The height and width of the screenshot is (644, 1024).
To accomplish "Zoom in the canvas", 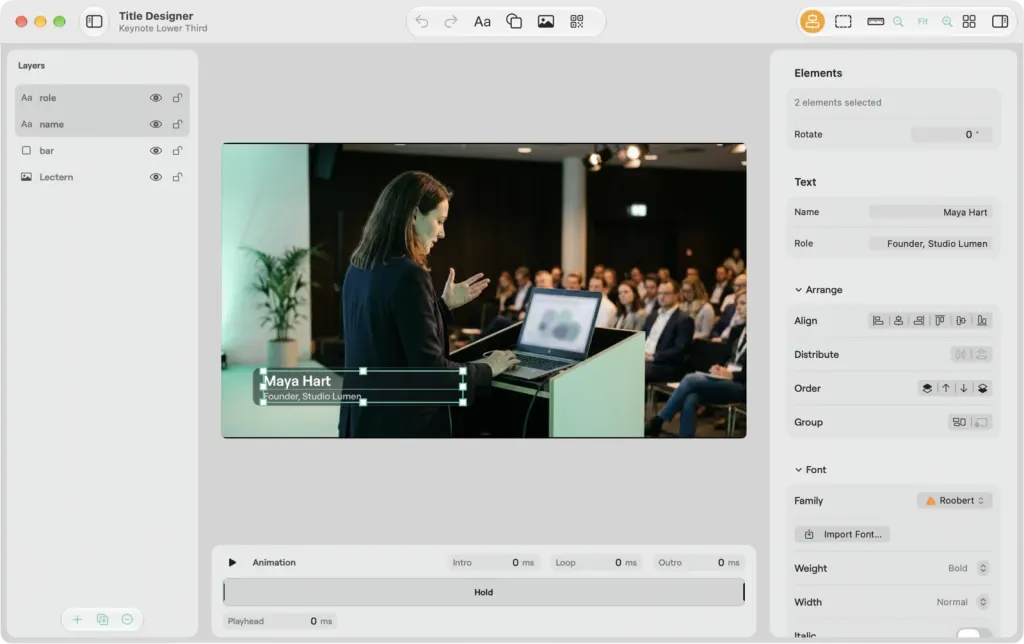I will 947,22.
